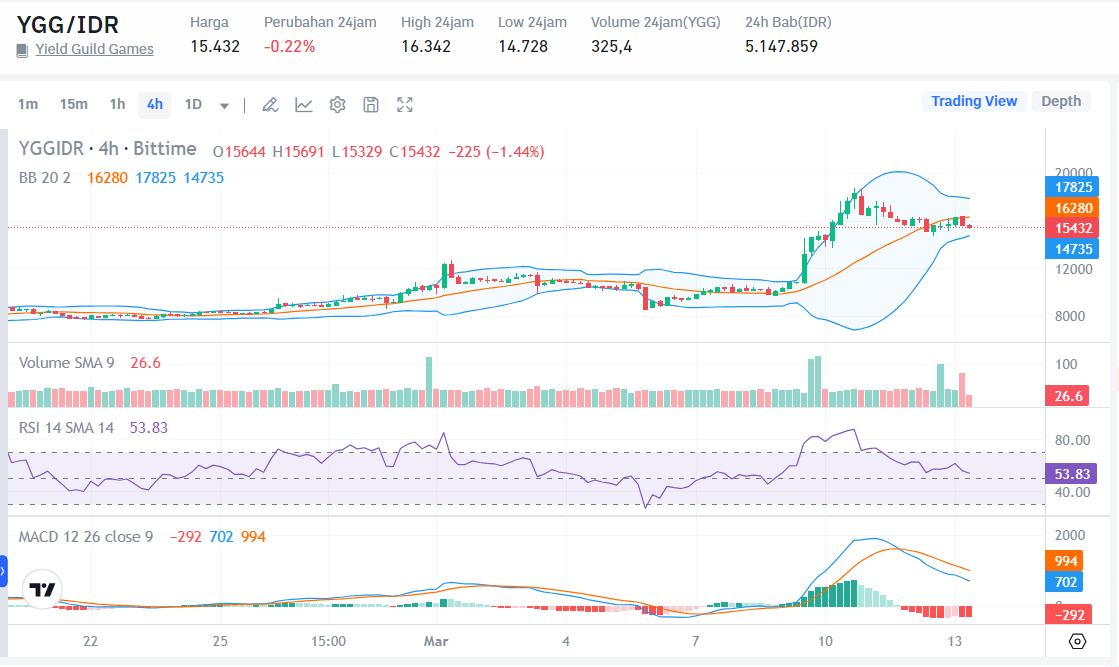Click the 702 MACD axis tag
Viewport: 1119px width, 667px height.
point(1065,582)
